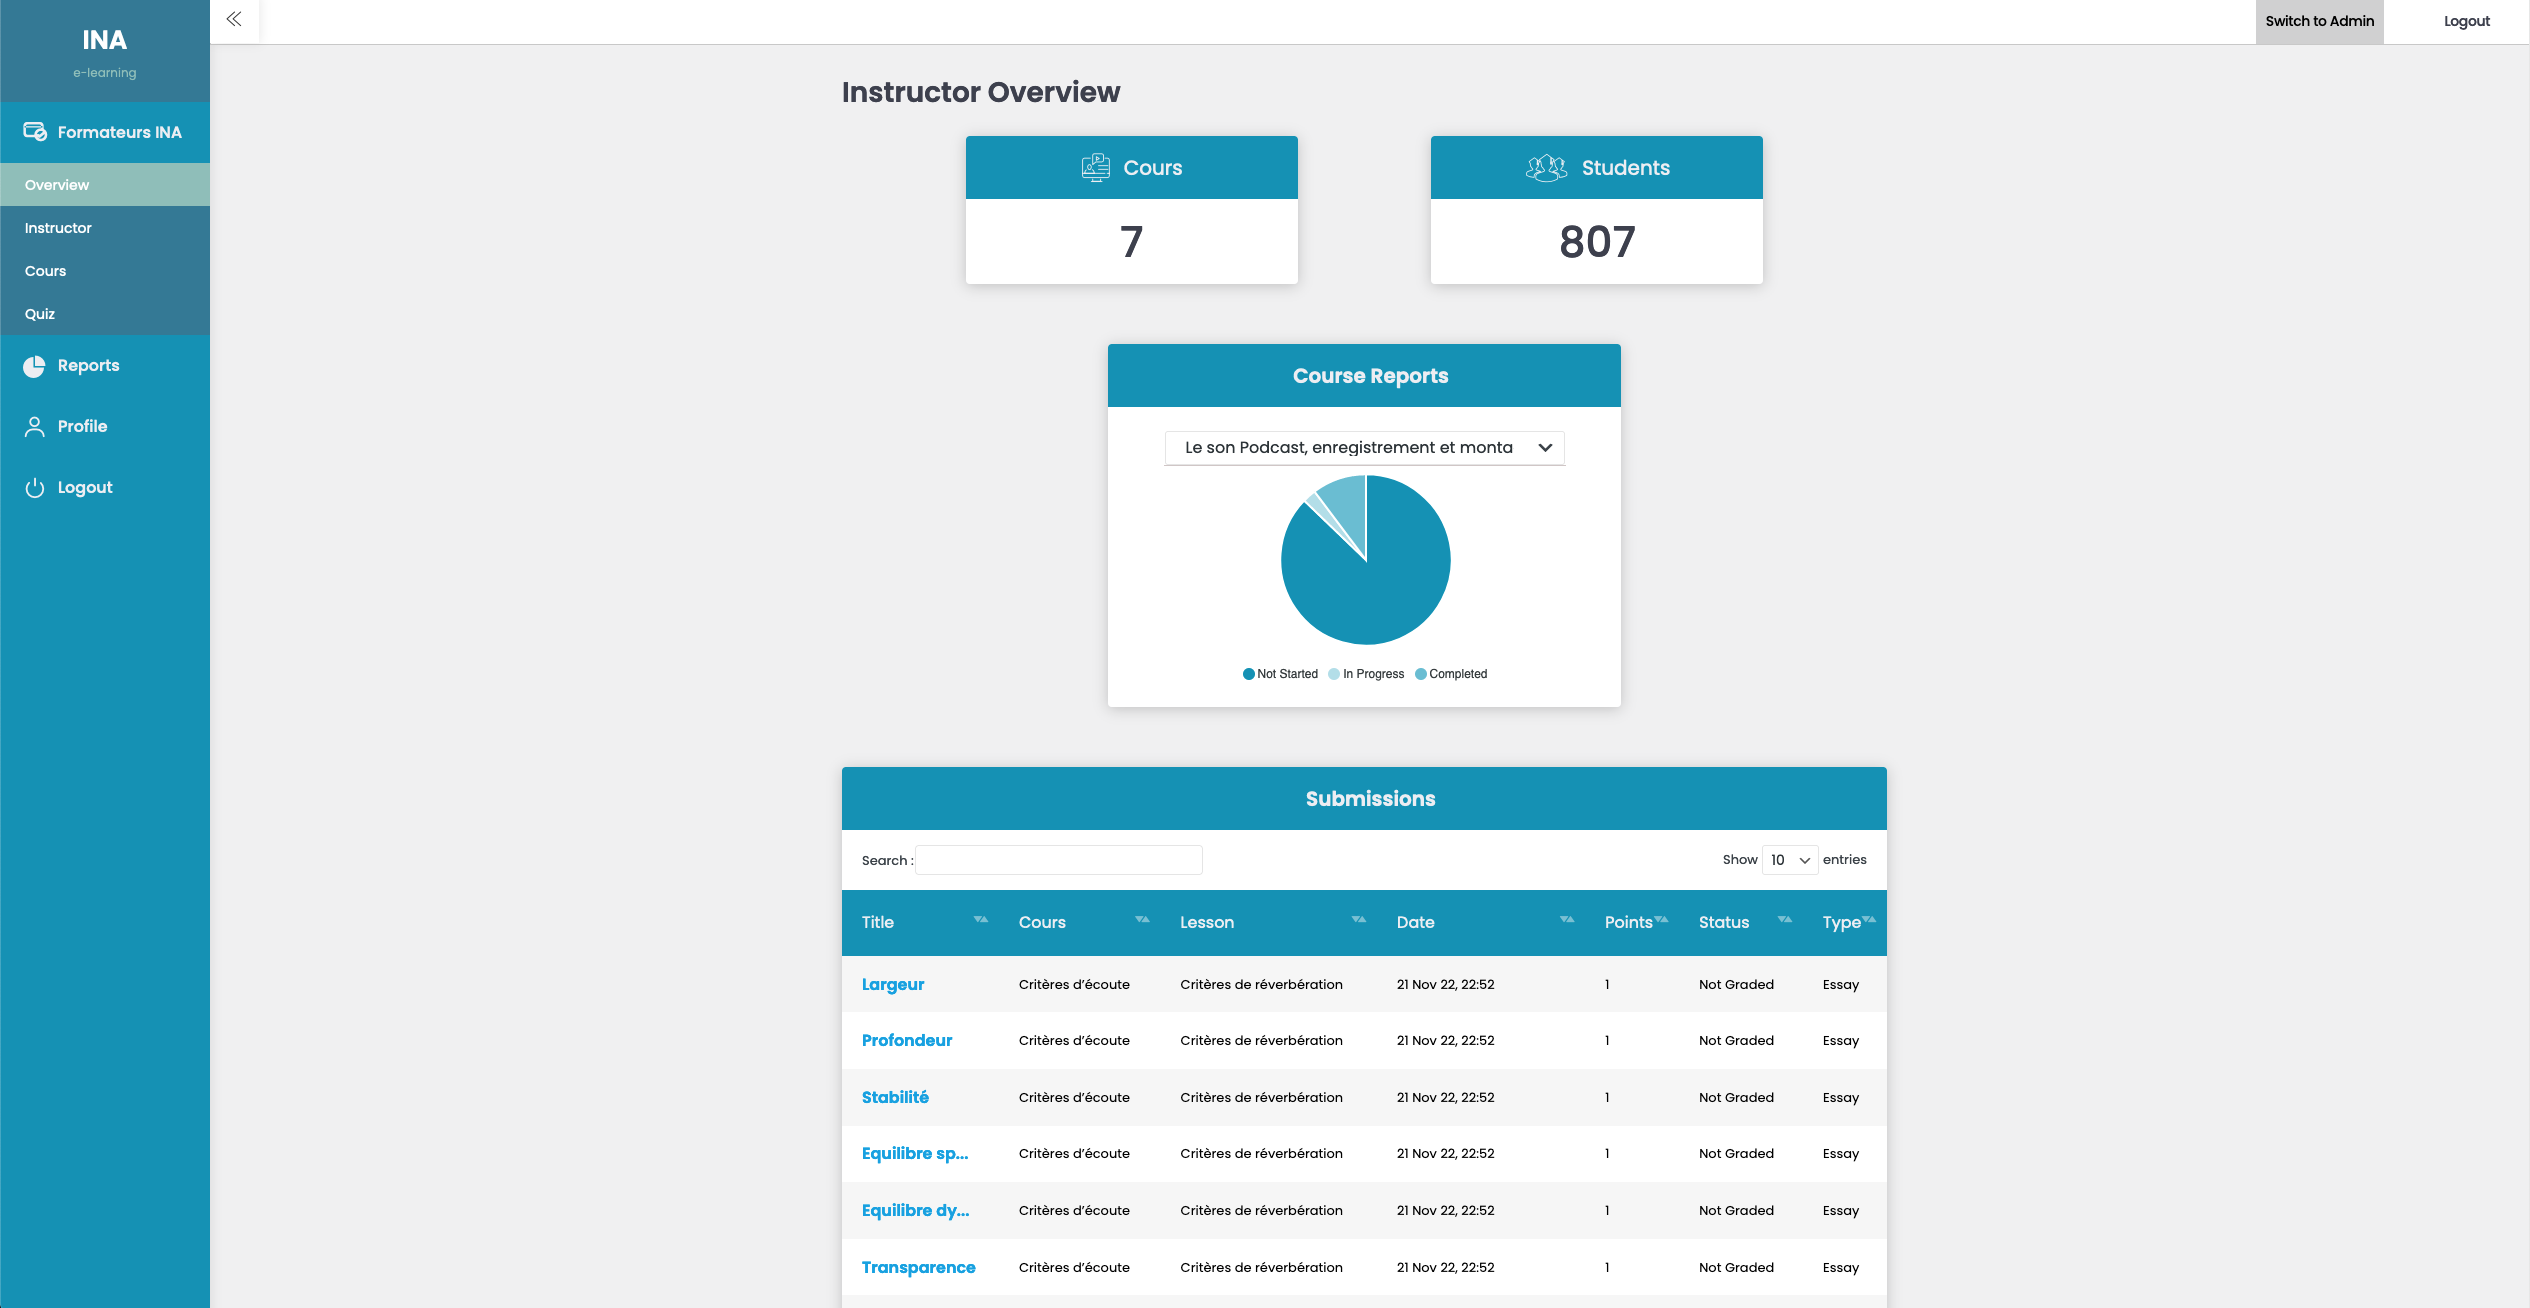Click the Profile person icon

tap(35, 427)
